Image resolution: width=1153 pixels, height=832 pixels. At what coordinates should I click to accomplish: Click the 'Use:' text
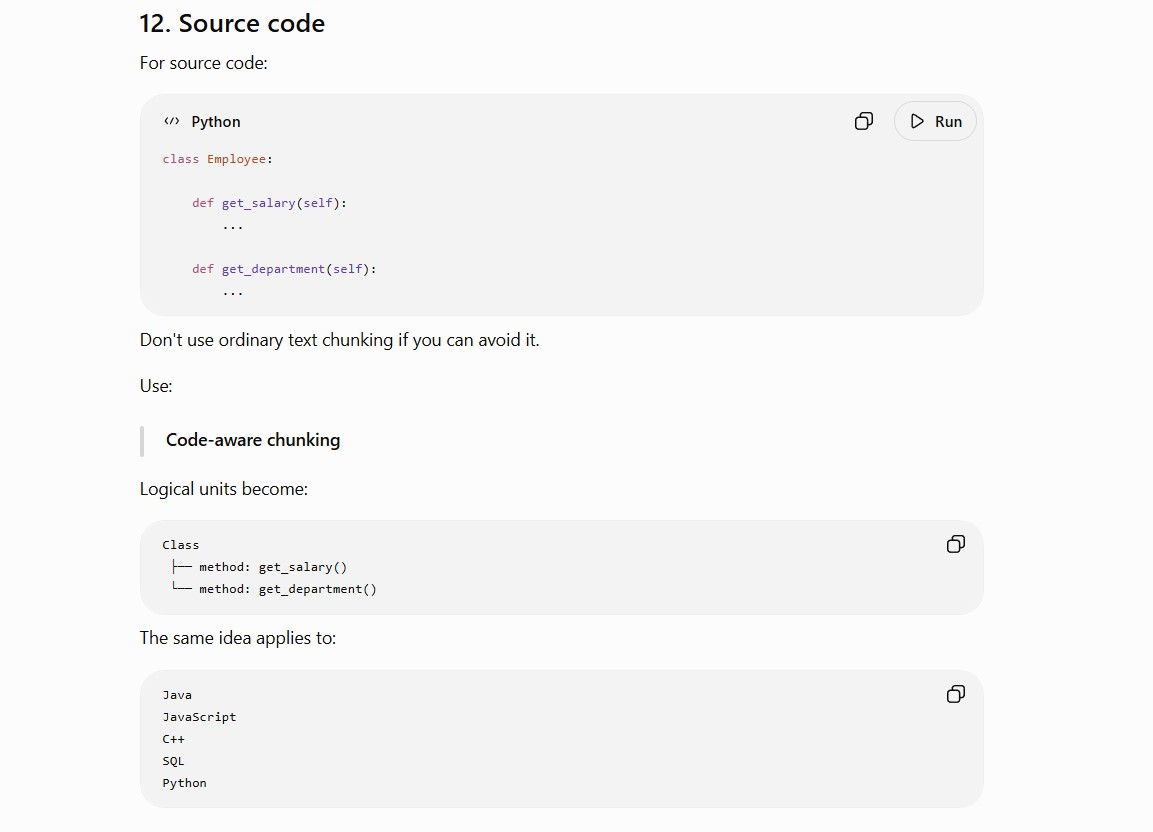pyautogui.click(x=156, y=386)
